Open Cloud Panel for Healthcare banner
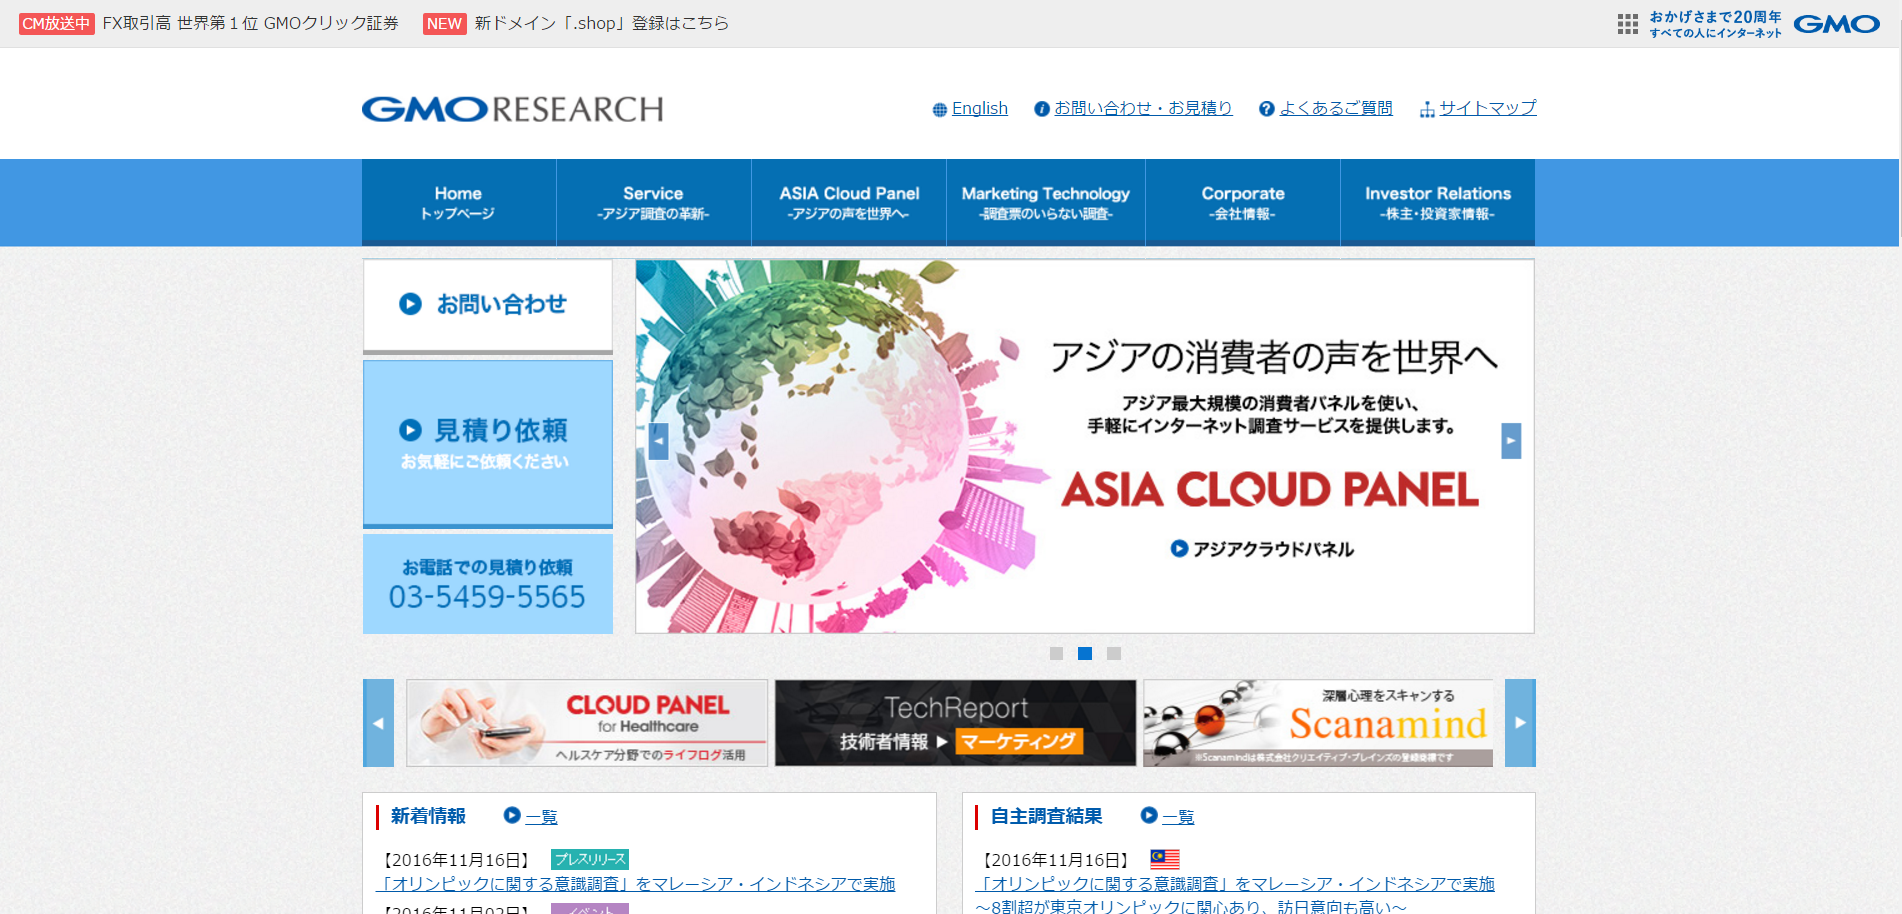 [x=587, y=723]
